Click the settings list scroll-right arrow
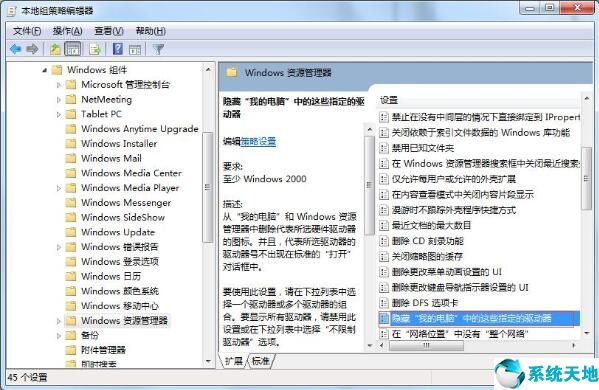 pyautogui.click(x=573, y=345)
